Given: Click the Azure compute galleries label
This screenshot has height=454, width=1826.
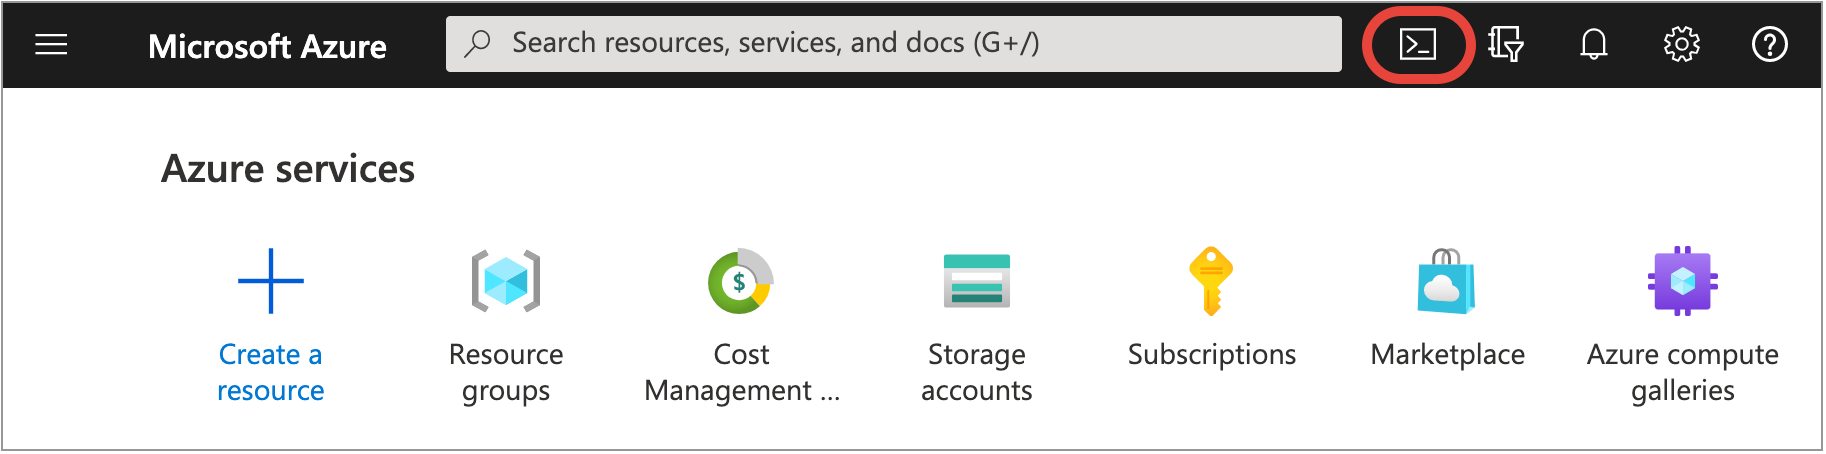Looking at the screenshot, I should 1683,372.
